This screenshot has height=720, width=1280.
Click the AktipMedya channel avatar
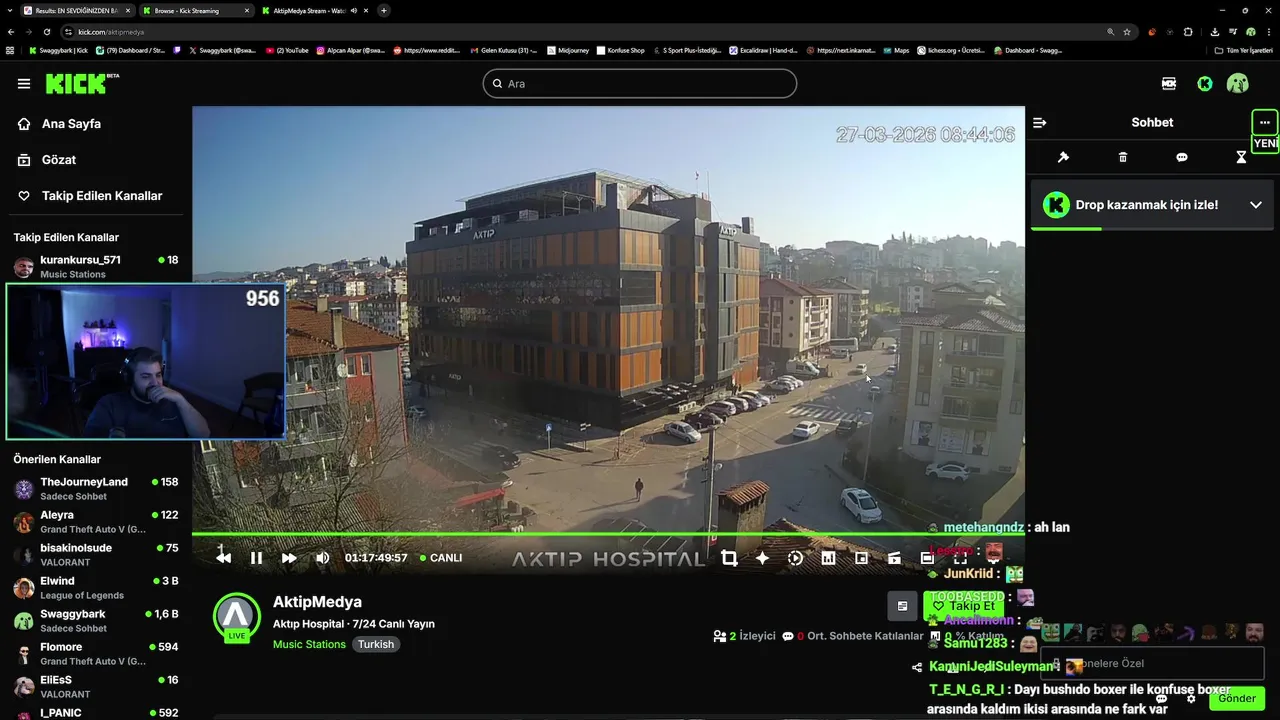point(237,616)
